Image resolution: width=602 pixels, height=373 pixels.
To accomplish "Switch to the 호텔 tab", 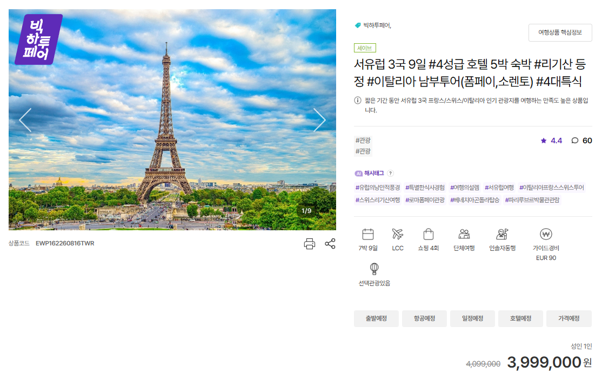I will [x=521, y=319].
